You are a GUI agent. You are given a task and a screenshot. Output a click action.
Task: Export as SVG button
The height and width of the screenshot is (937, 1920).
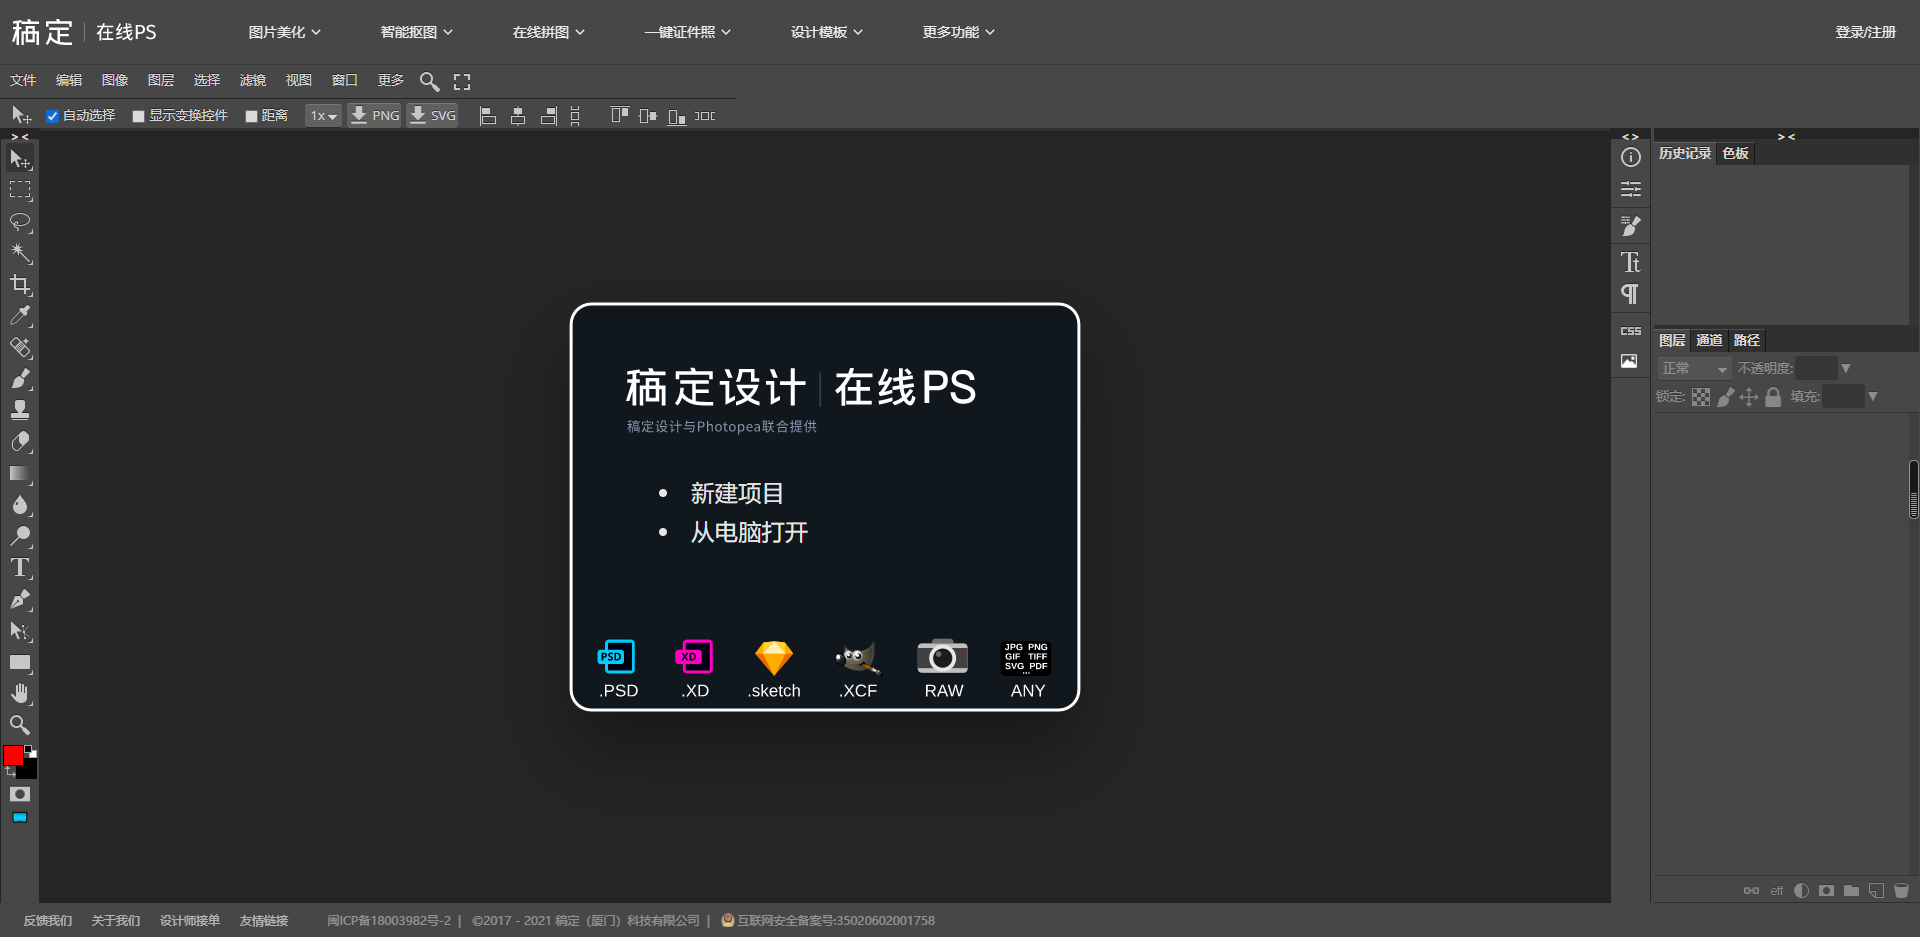click(x=432, y=116)
